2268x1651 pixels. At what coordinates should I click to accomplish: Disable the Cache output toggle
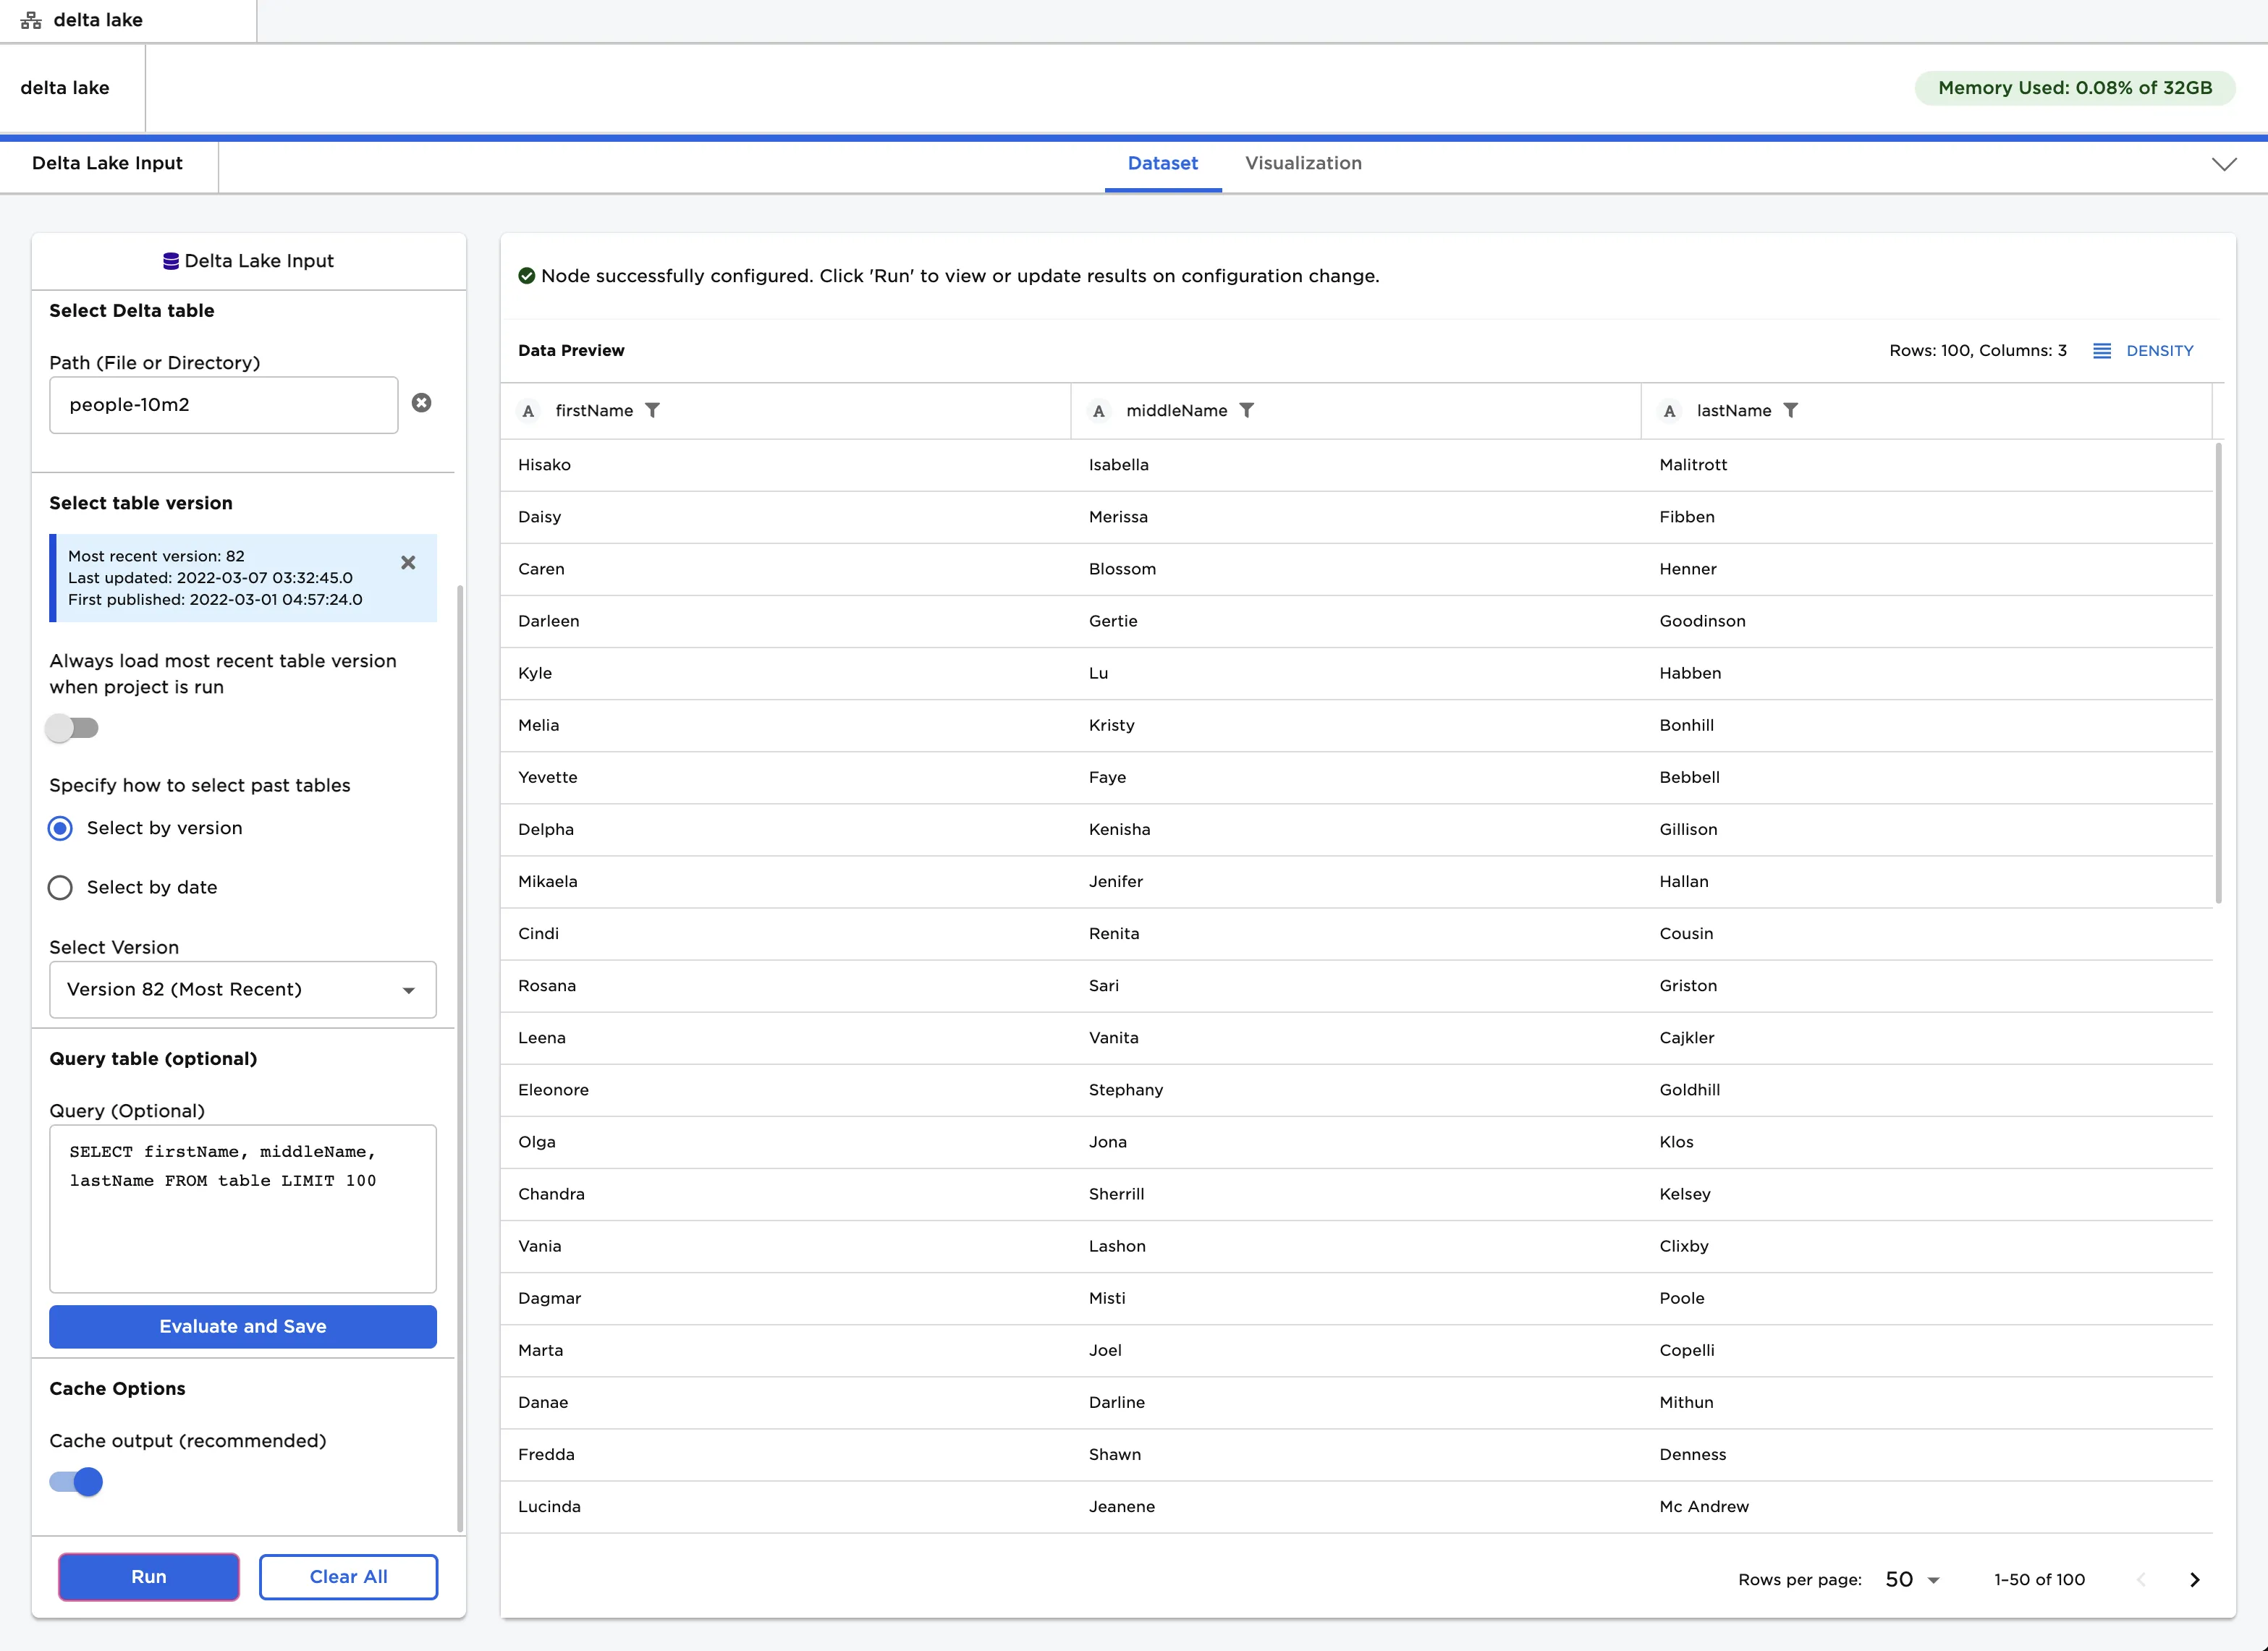click(x=76, y=1481)
